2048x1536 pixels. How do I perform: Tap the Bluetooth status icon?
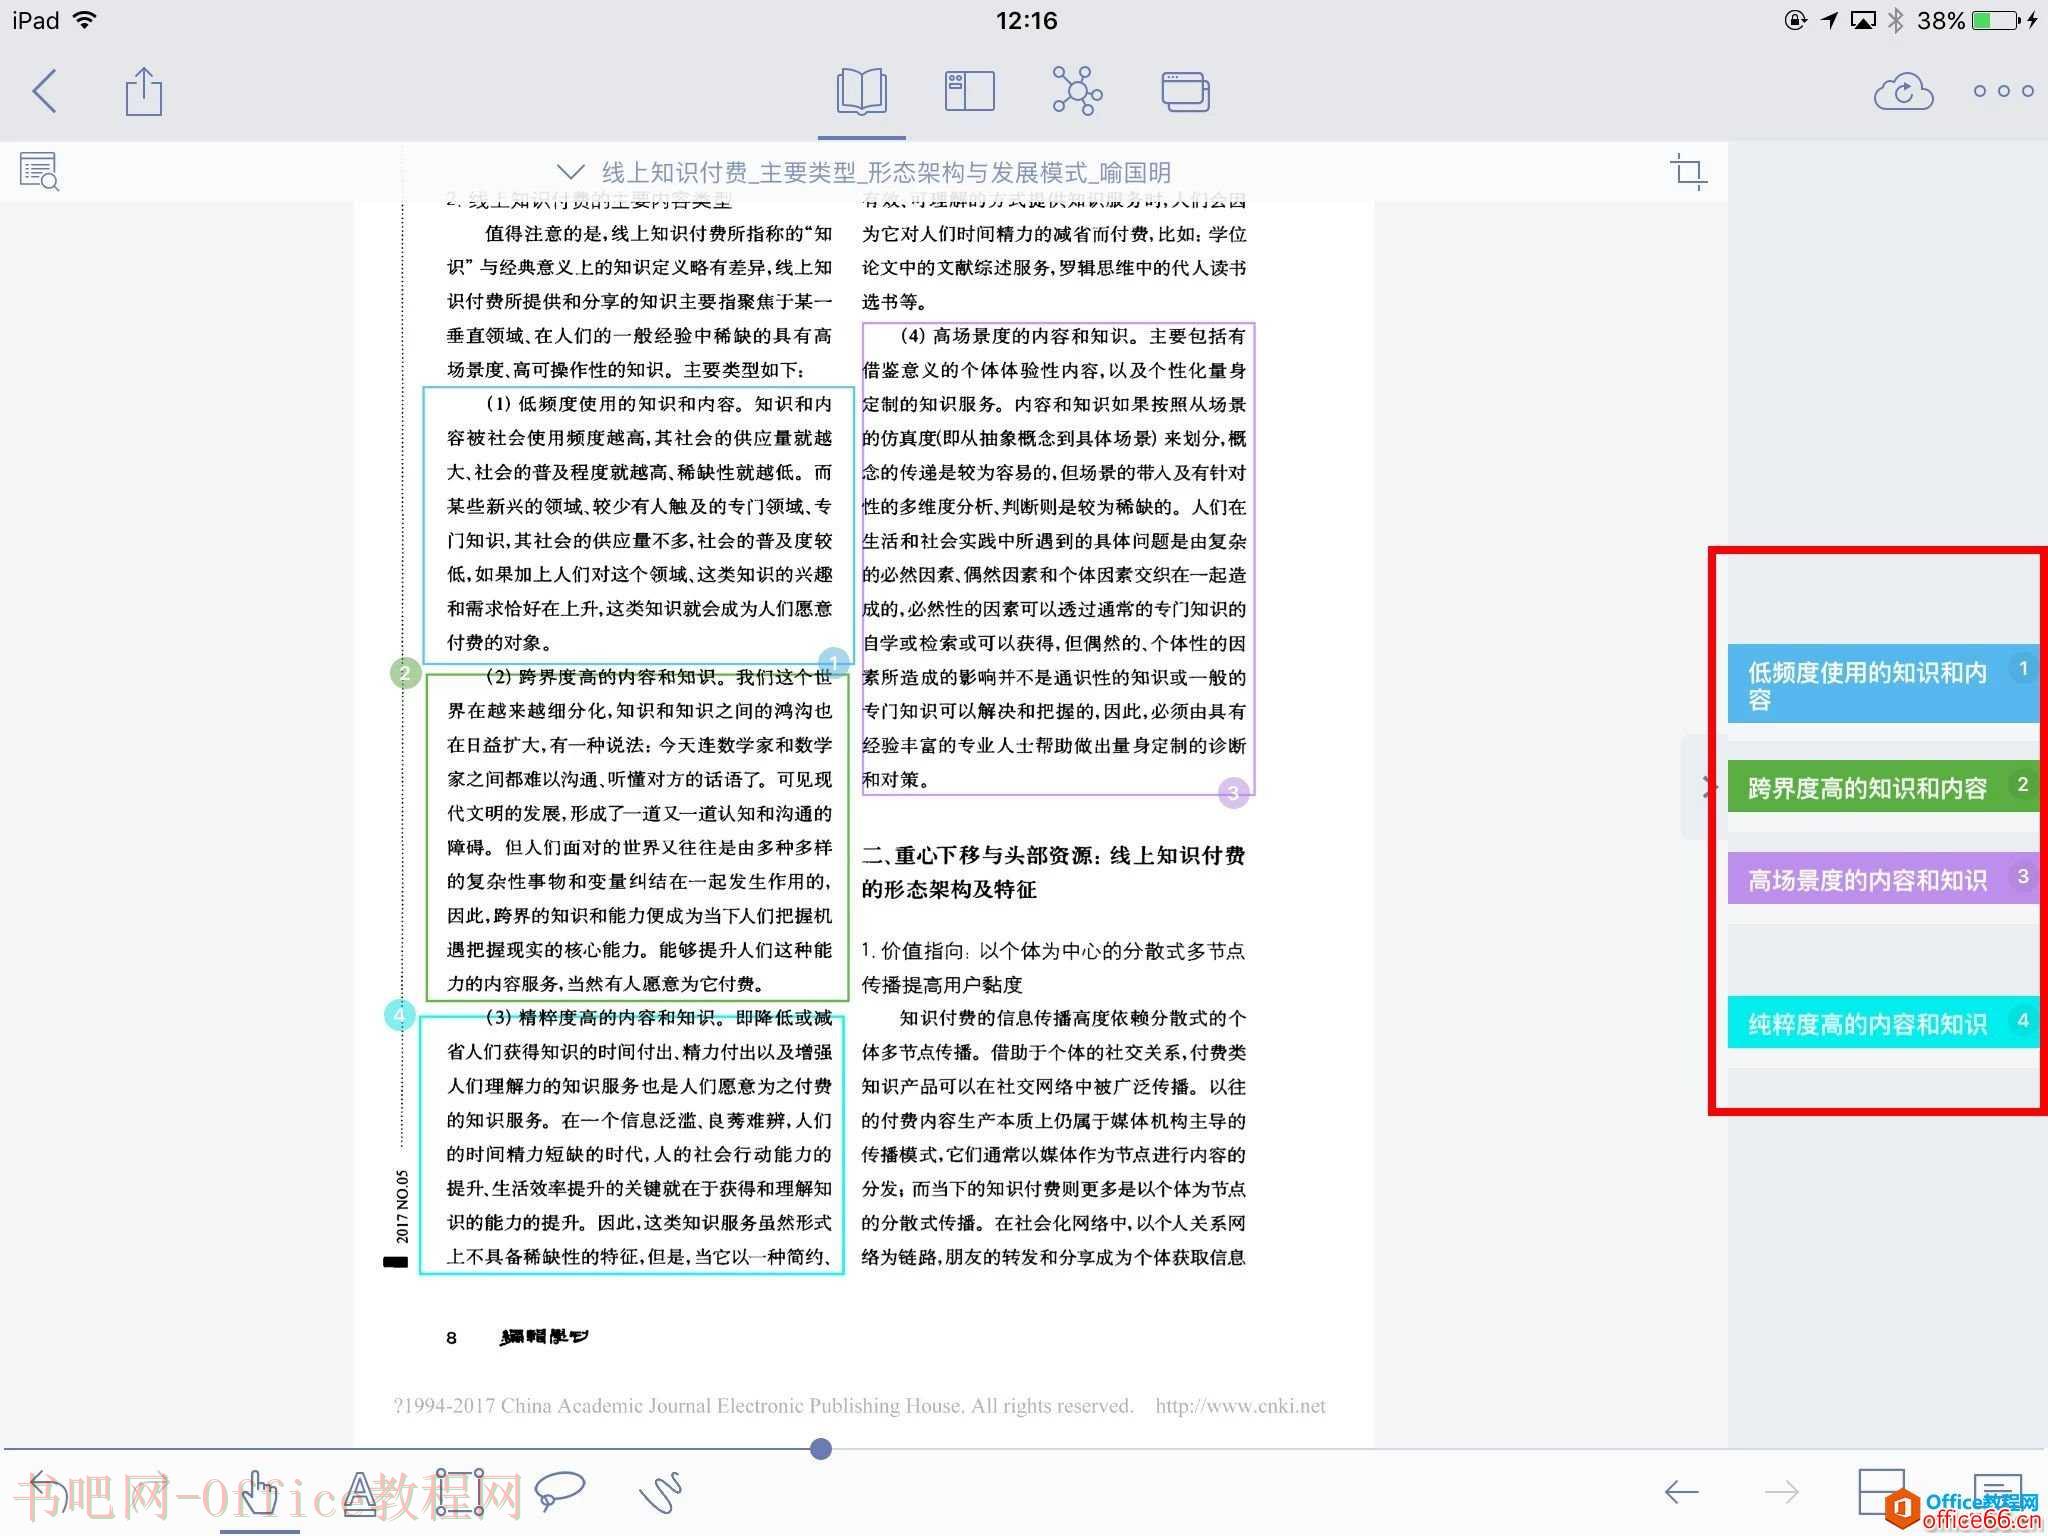point(1896,20)
